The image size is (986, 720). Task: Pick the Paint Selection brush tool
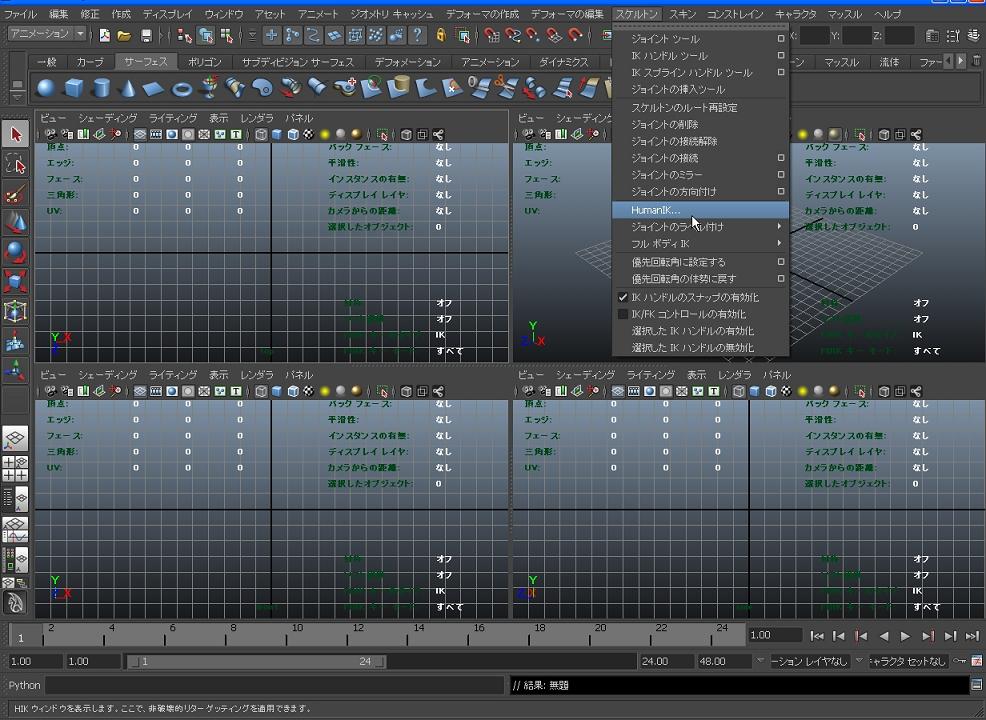click(15, 193)
